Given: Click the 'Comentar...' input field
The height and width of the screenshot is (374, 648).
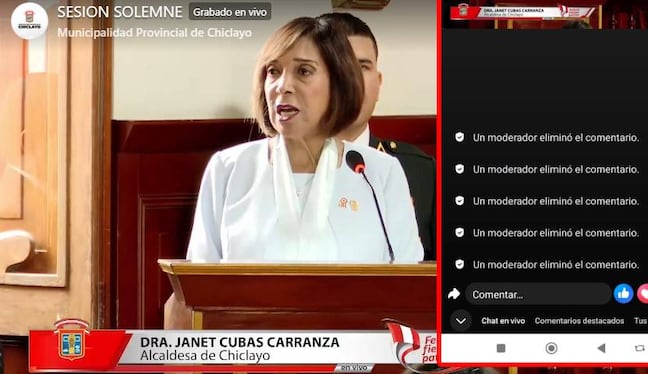Looking at the screenshot, I should (x=538, y=294).
